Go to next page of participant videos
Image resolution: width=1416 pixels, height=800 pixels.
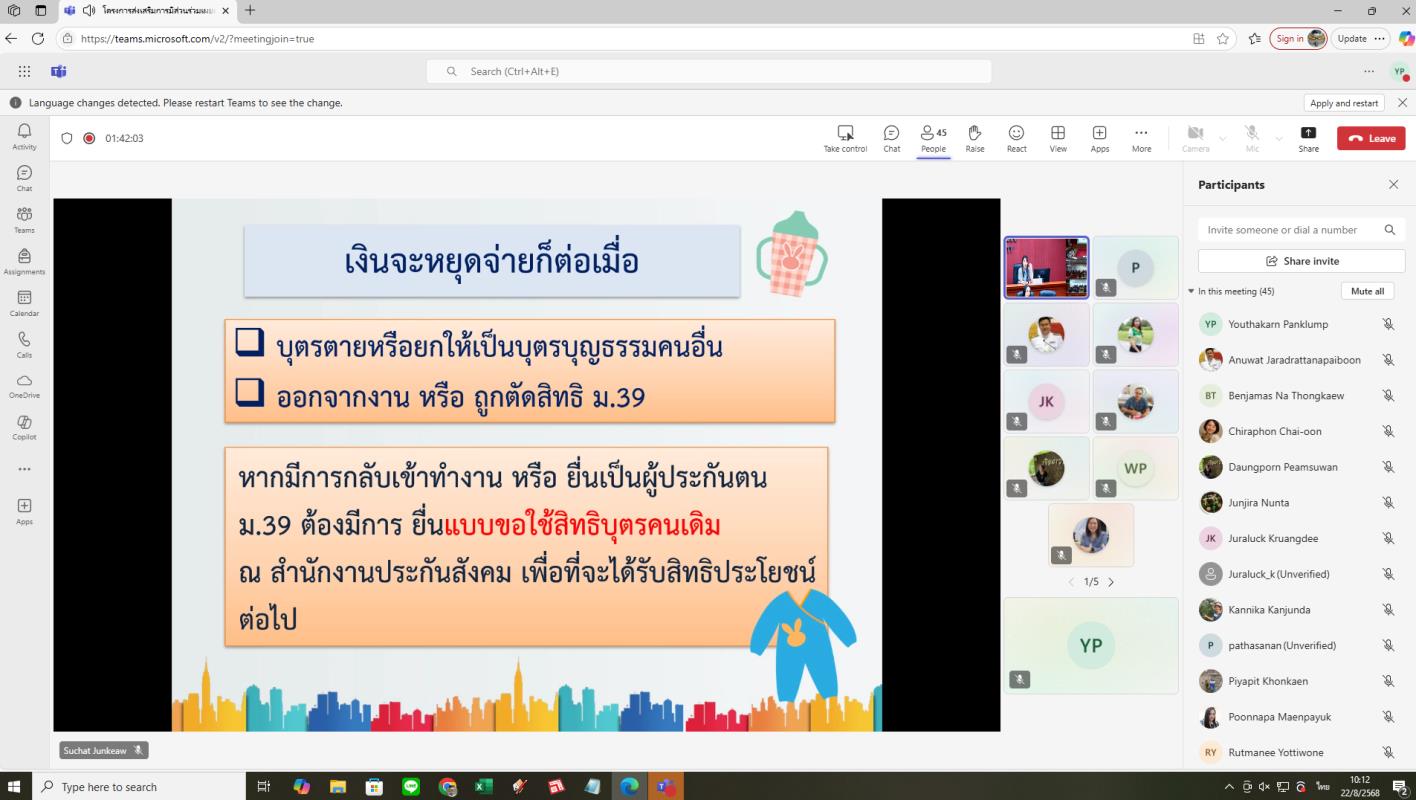pyautogui.click(x=1111, y=582)
